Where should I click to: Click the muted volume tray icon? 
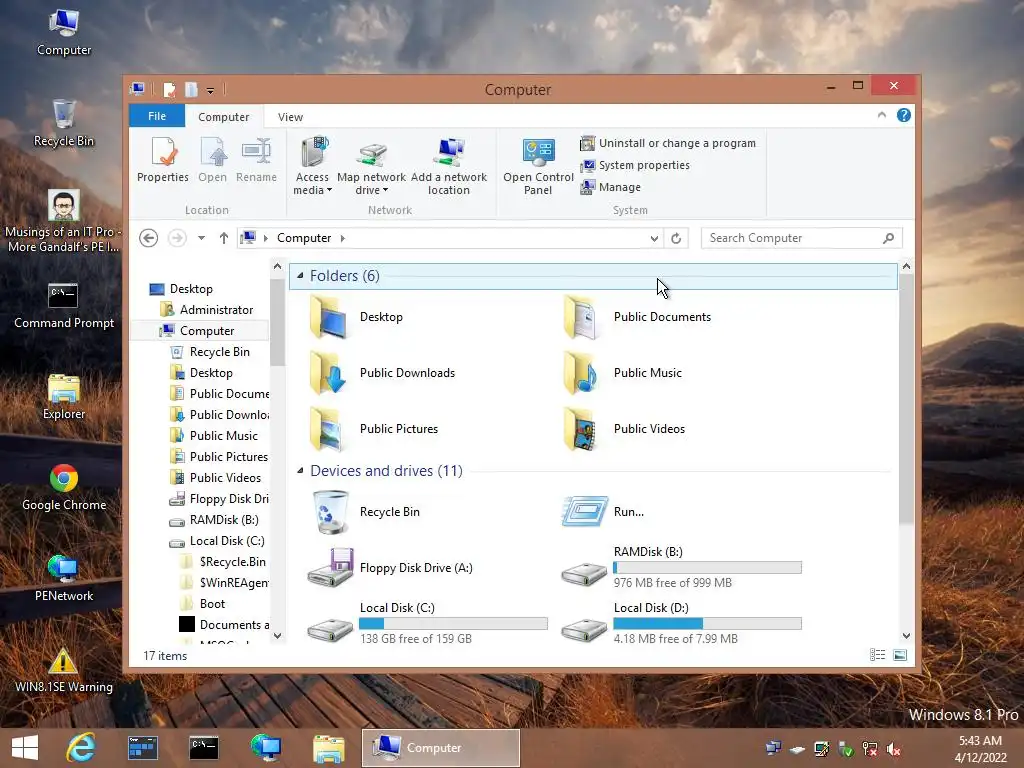893,749
